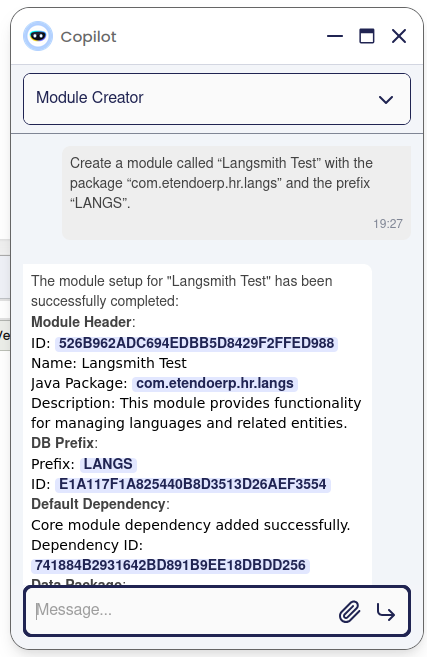
Task: Click the Copilot title text
Action: click(88, 37)
